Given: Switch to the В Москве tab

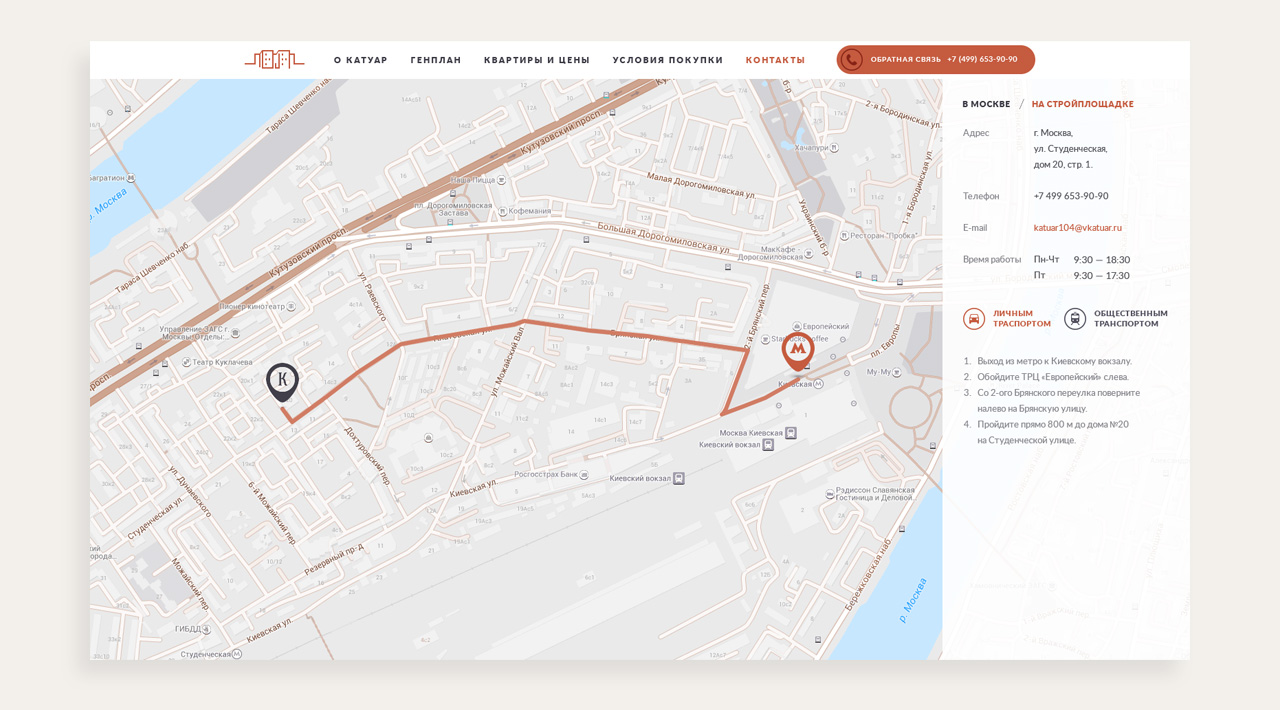Looking at the screenshot, I should [x=986, y=104].
